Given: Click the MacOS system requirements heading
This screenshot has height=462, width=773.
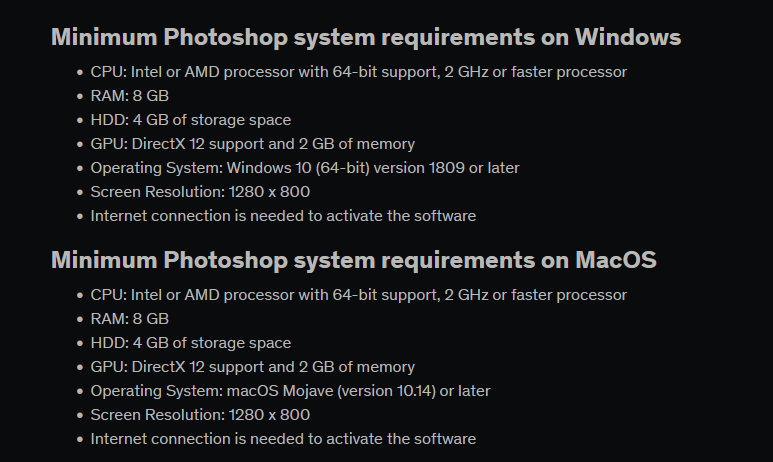Looking at the screenshot, I should pyautogui.click(x=354, y=261).
